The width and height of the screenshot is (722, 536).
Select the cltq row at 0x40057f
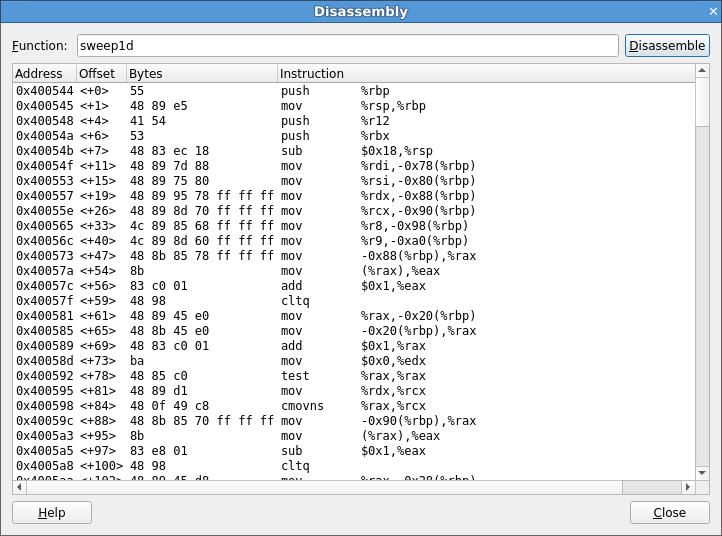point(300,301)
